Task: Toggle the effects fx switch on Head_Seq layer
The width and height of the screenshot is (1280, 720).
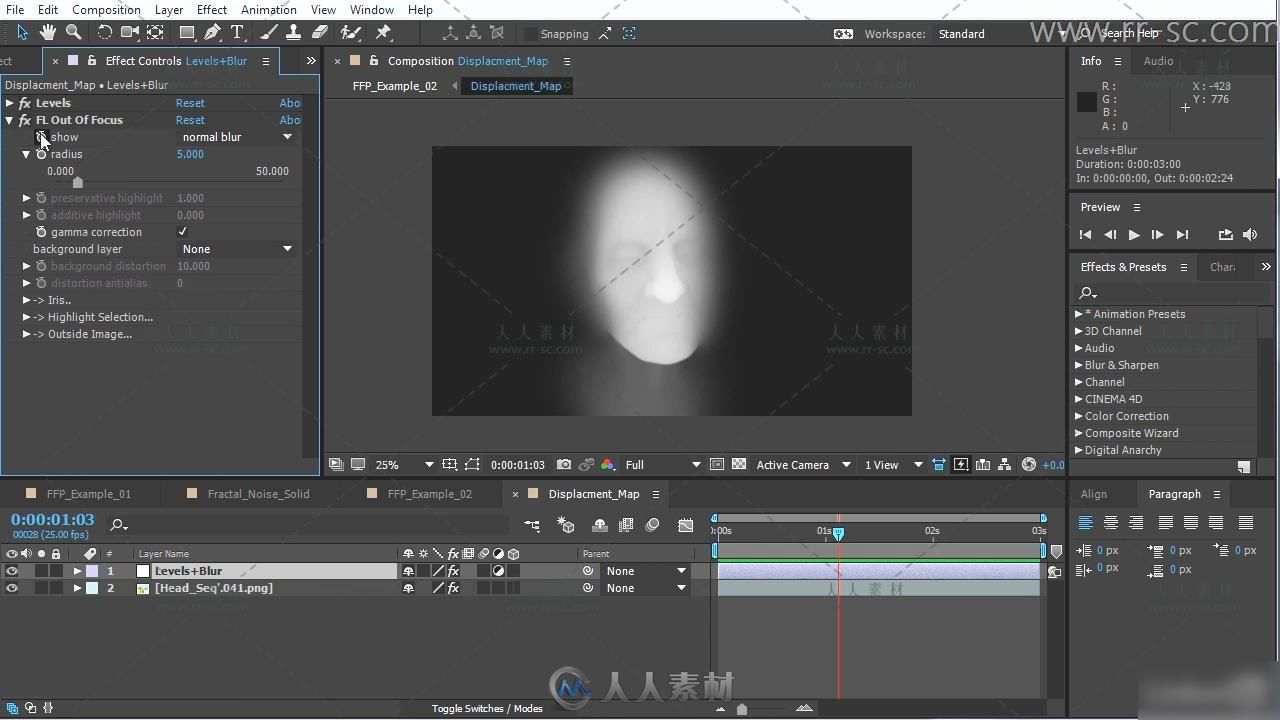Action: coord(453,588)
